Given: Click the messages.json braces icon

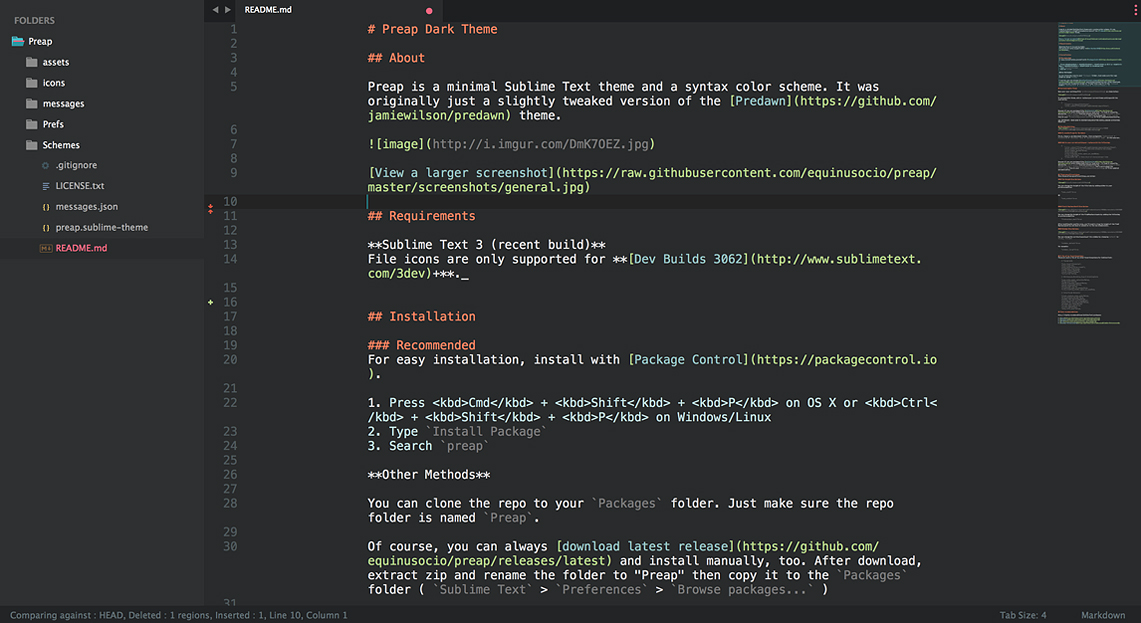Looking at the screenshot, I should (x=46, y=207).
